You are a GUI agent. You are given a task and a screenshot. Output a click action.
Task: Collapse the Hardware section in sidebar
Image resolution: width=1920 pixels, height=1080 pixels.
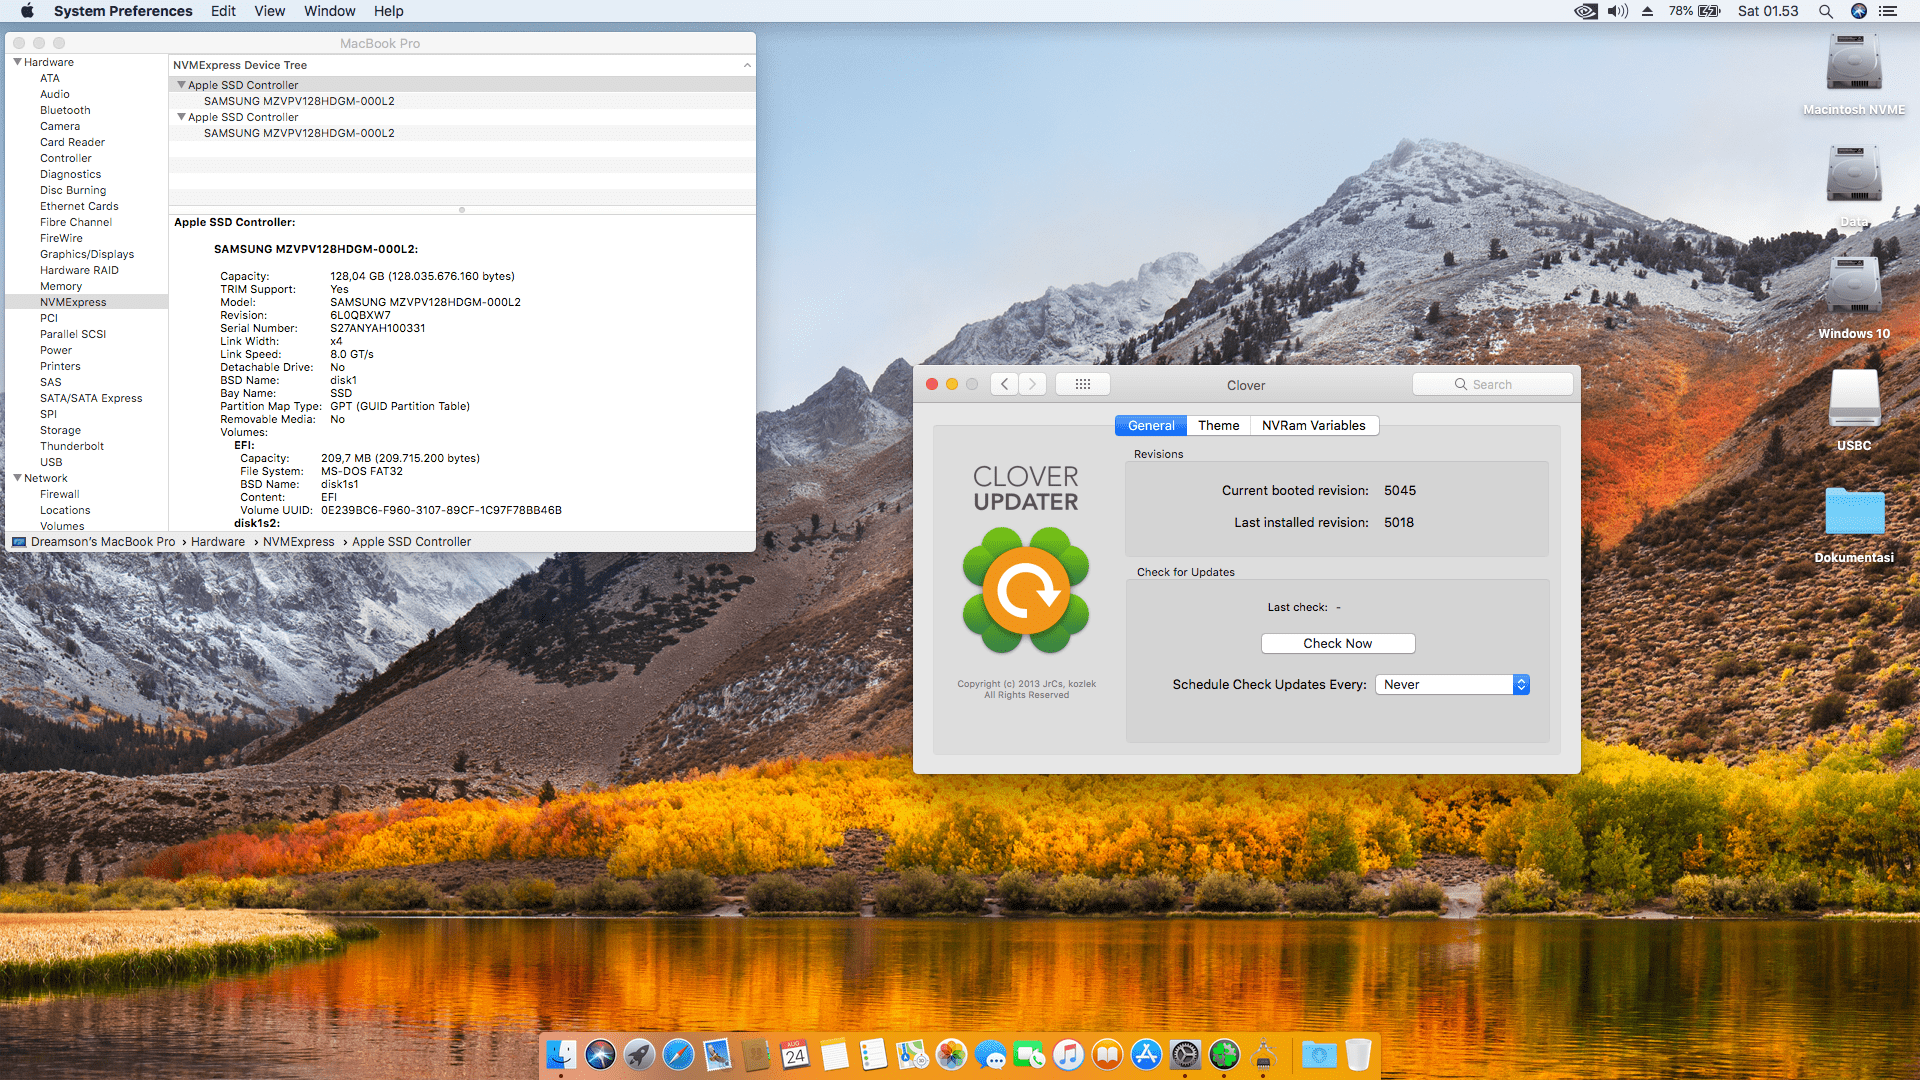point(17,62)
